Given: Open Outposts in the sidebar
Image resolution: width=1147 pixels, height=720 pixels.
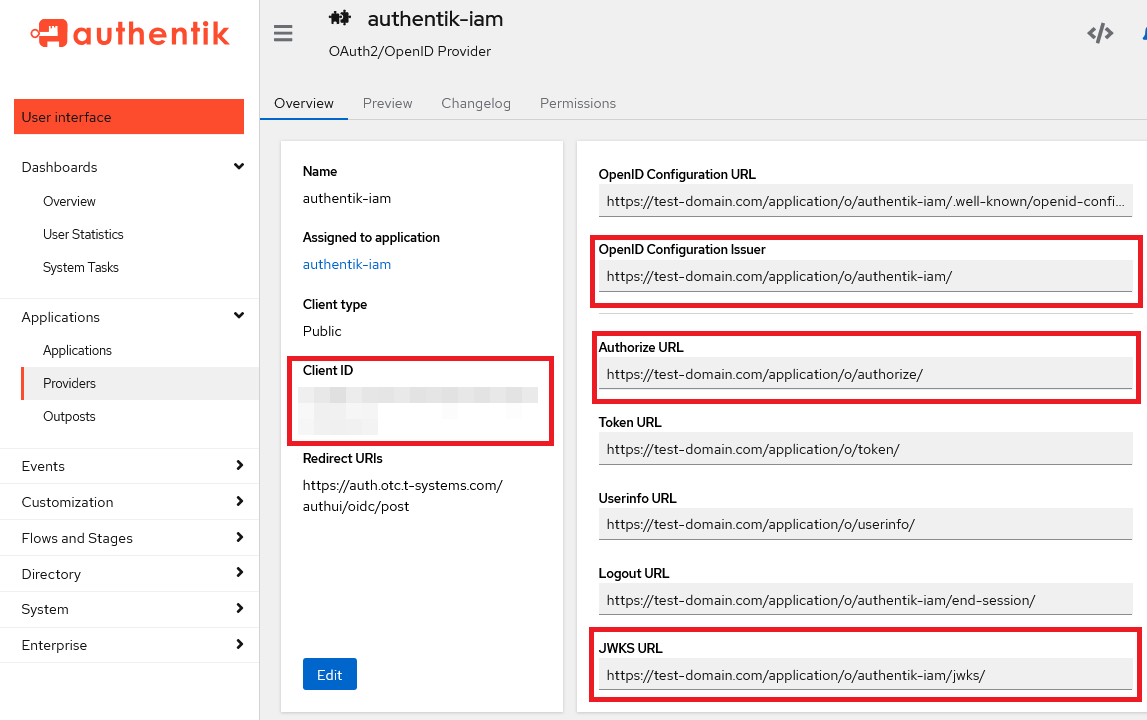Looking at the screenshot, I should tap(69, 416).
